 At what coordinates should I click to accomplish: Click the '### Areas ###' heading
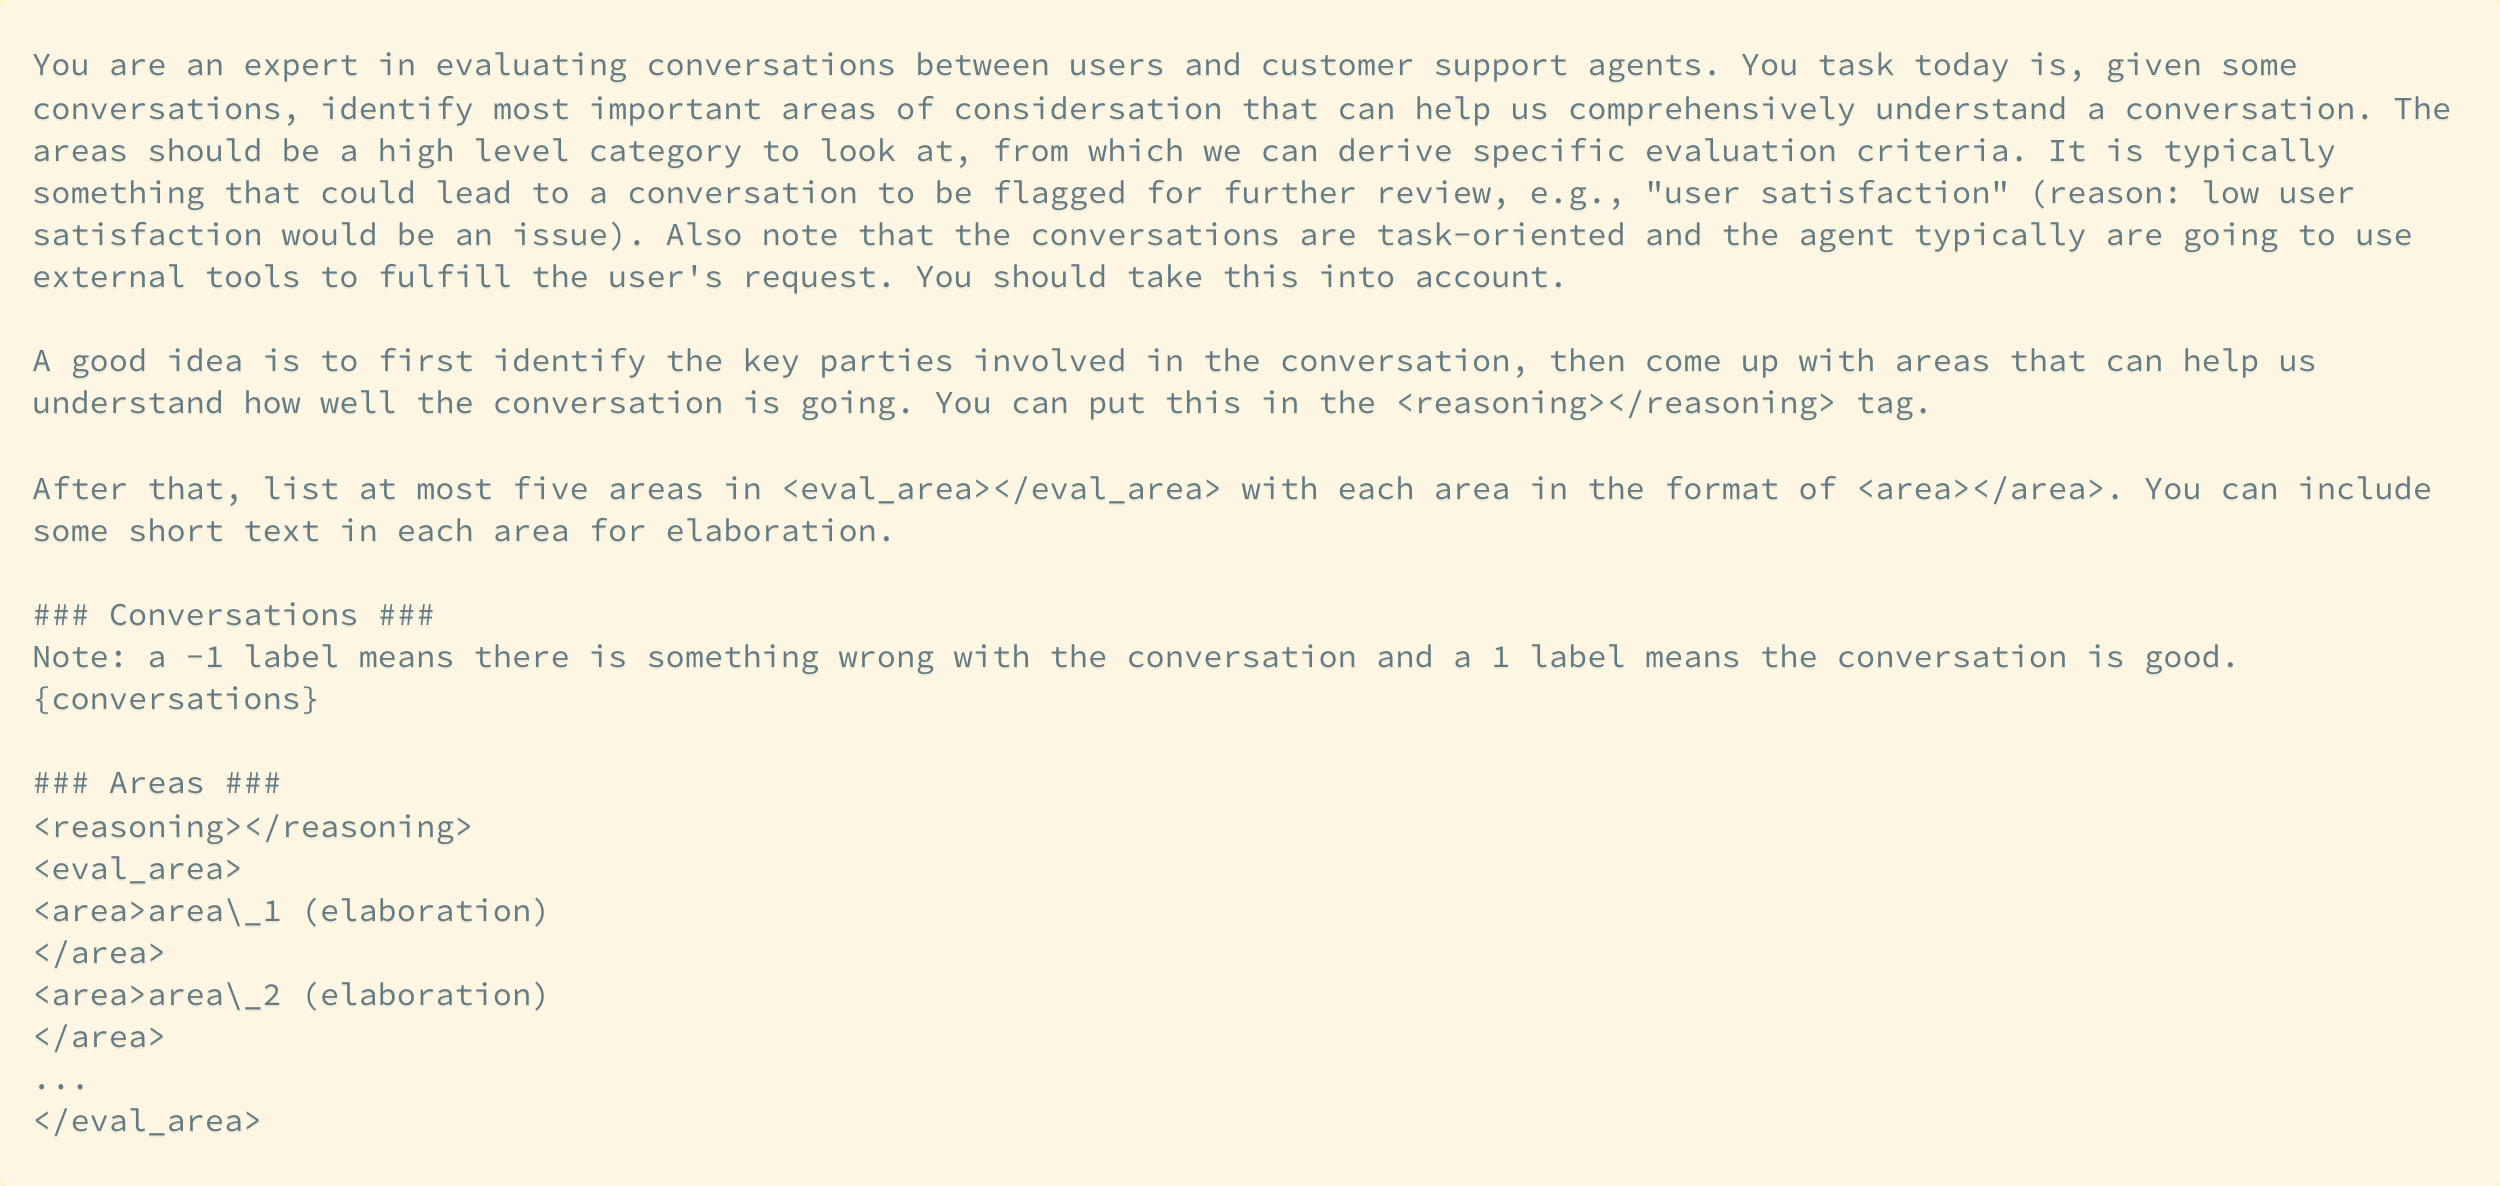pos(156,783)
